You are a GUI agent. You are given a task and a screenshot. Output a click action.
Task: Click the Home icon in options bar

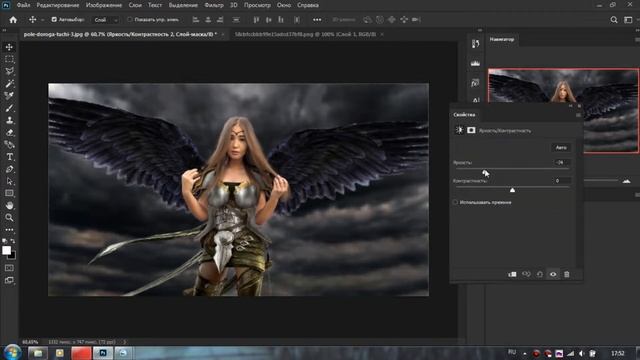pyautogui.click(x=13, y=20)
